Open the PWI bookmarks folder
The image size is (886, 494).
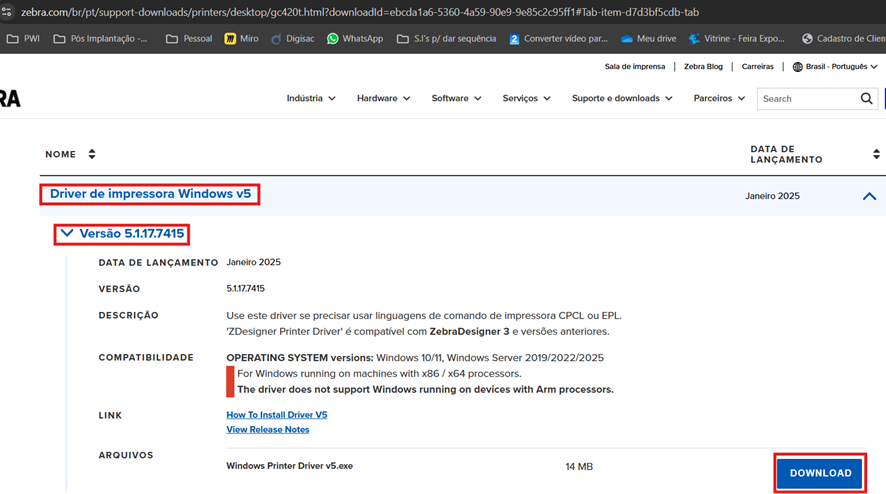pyautogui.click(x=23, y=39)
